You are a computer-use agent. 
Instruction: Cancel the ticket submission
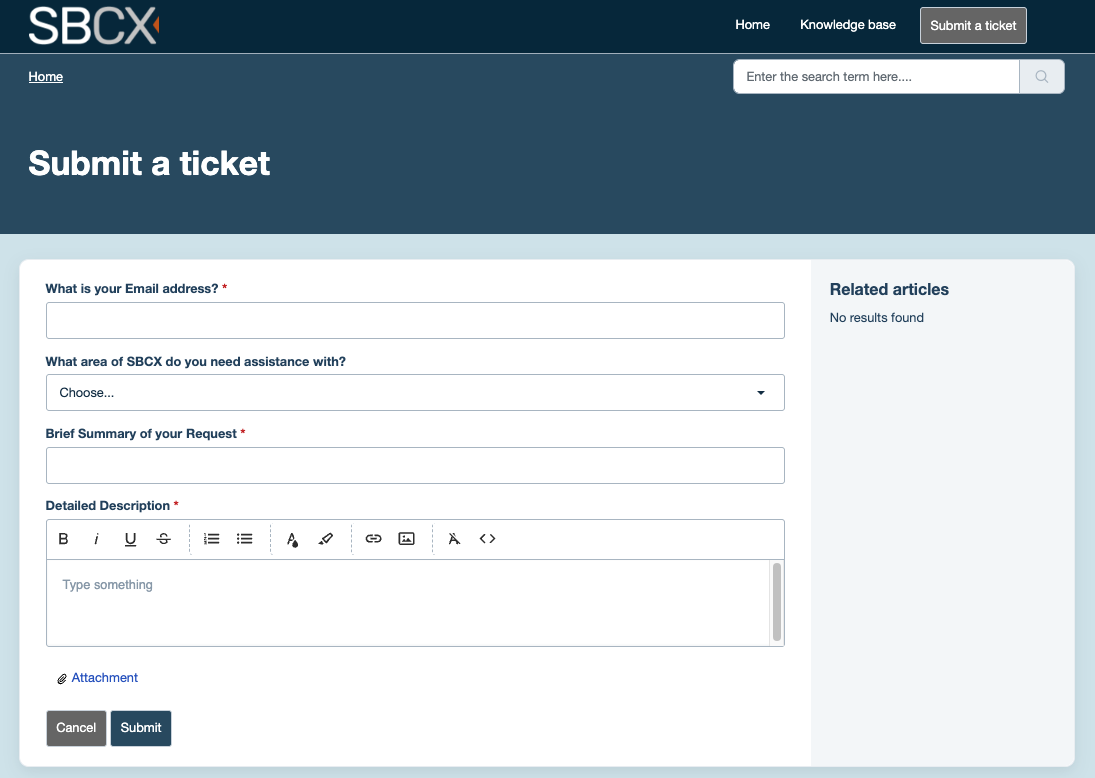point(76,728)
